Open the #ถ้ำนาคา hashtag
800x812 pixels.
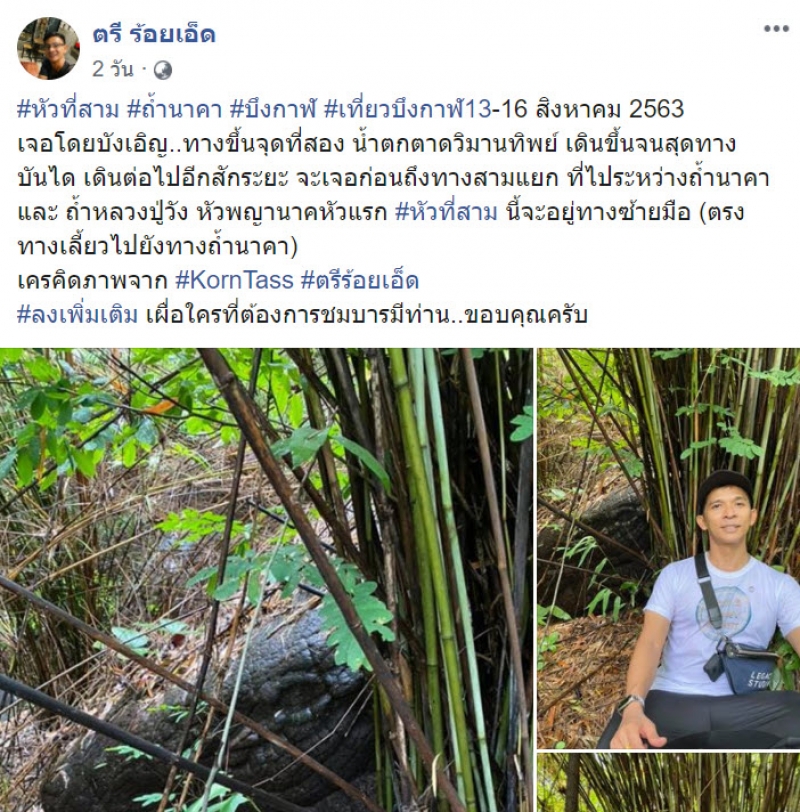click(174, 109)
